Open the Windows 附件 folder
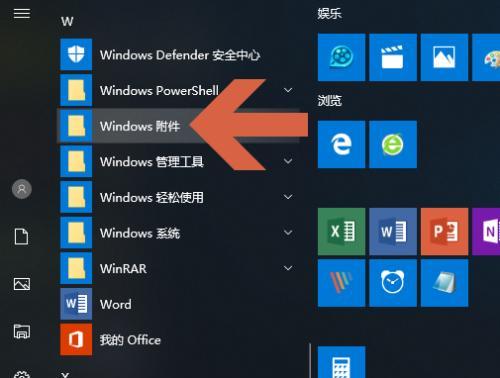The height and width of the screenshot is (378, 500). point(179,126)
